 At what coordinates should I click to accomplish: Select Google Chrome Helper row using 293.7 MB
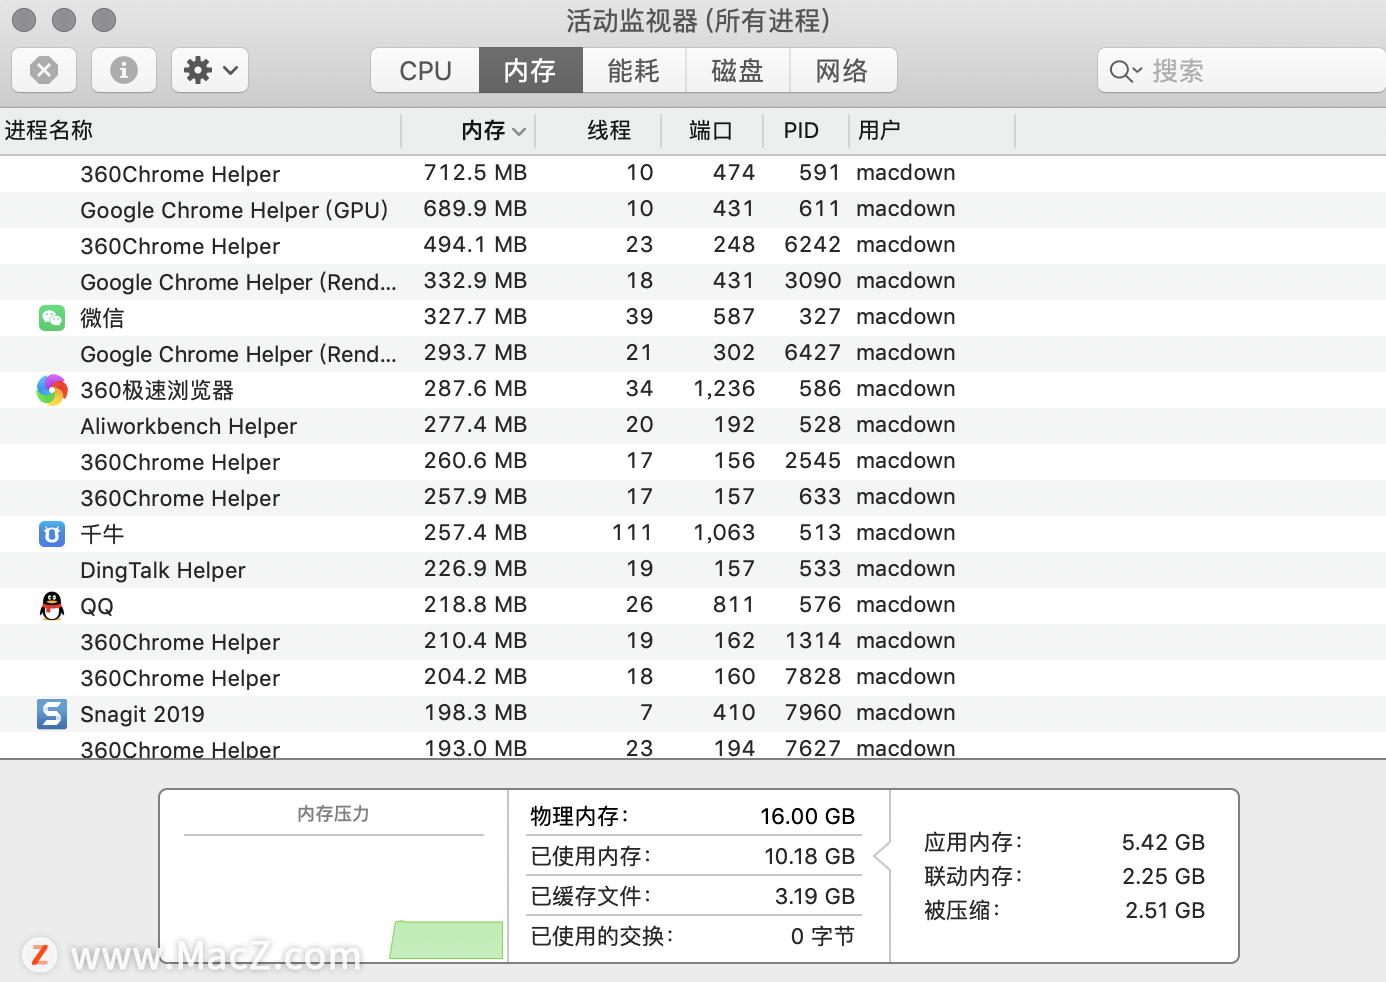point(693,354)
